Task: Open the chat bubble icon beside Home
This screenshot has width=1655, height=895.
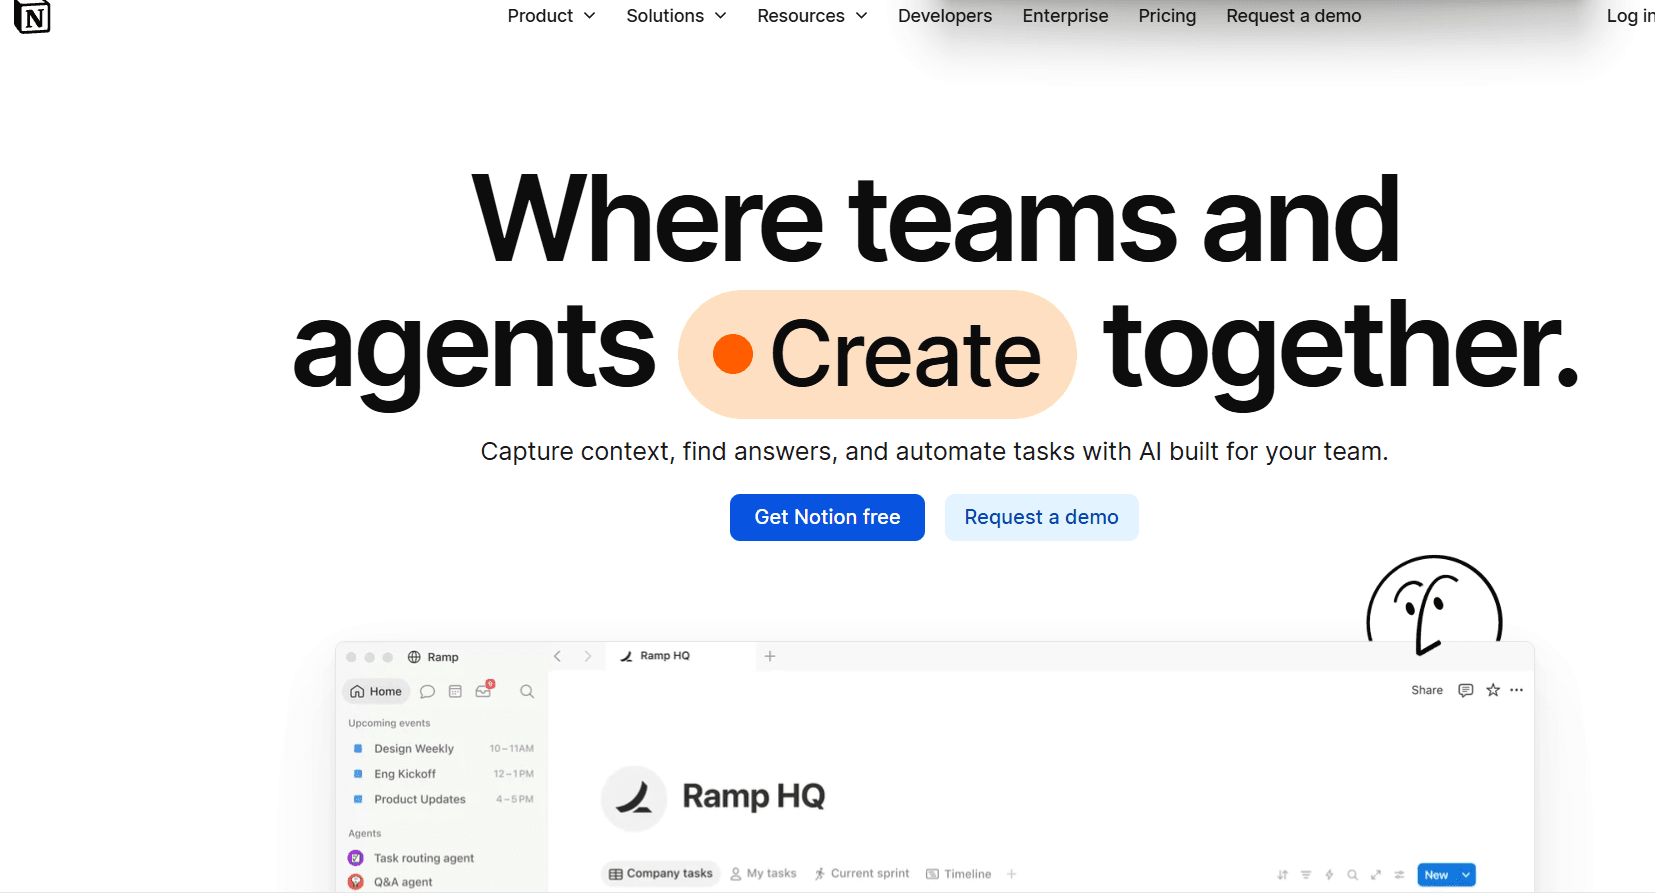Action: 427,692
